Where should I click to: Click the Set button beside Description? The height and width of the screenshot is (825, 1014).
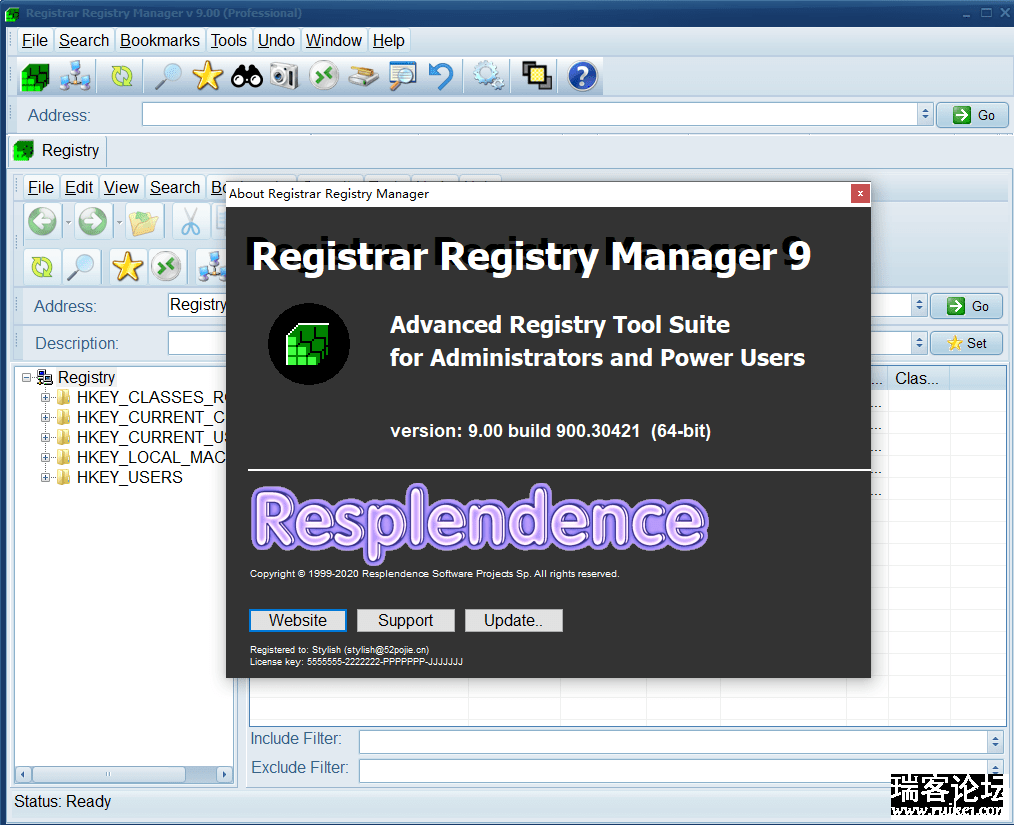pos(967,343)
